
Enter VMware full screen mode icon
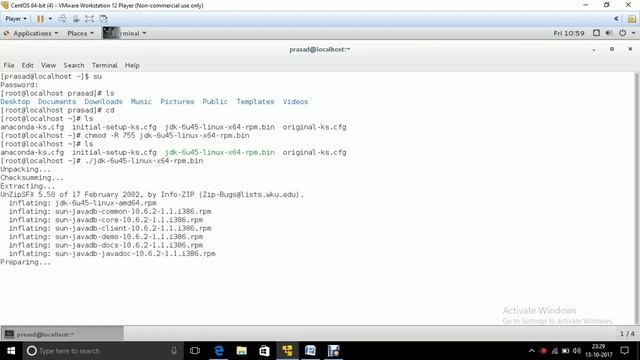pos(89,19)
